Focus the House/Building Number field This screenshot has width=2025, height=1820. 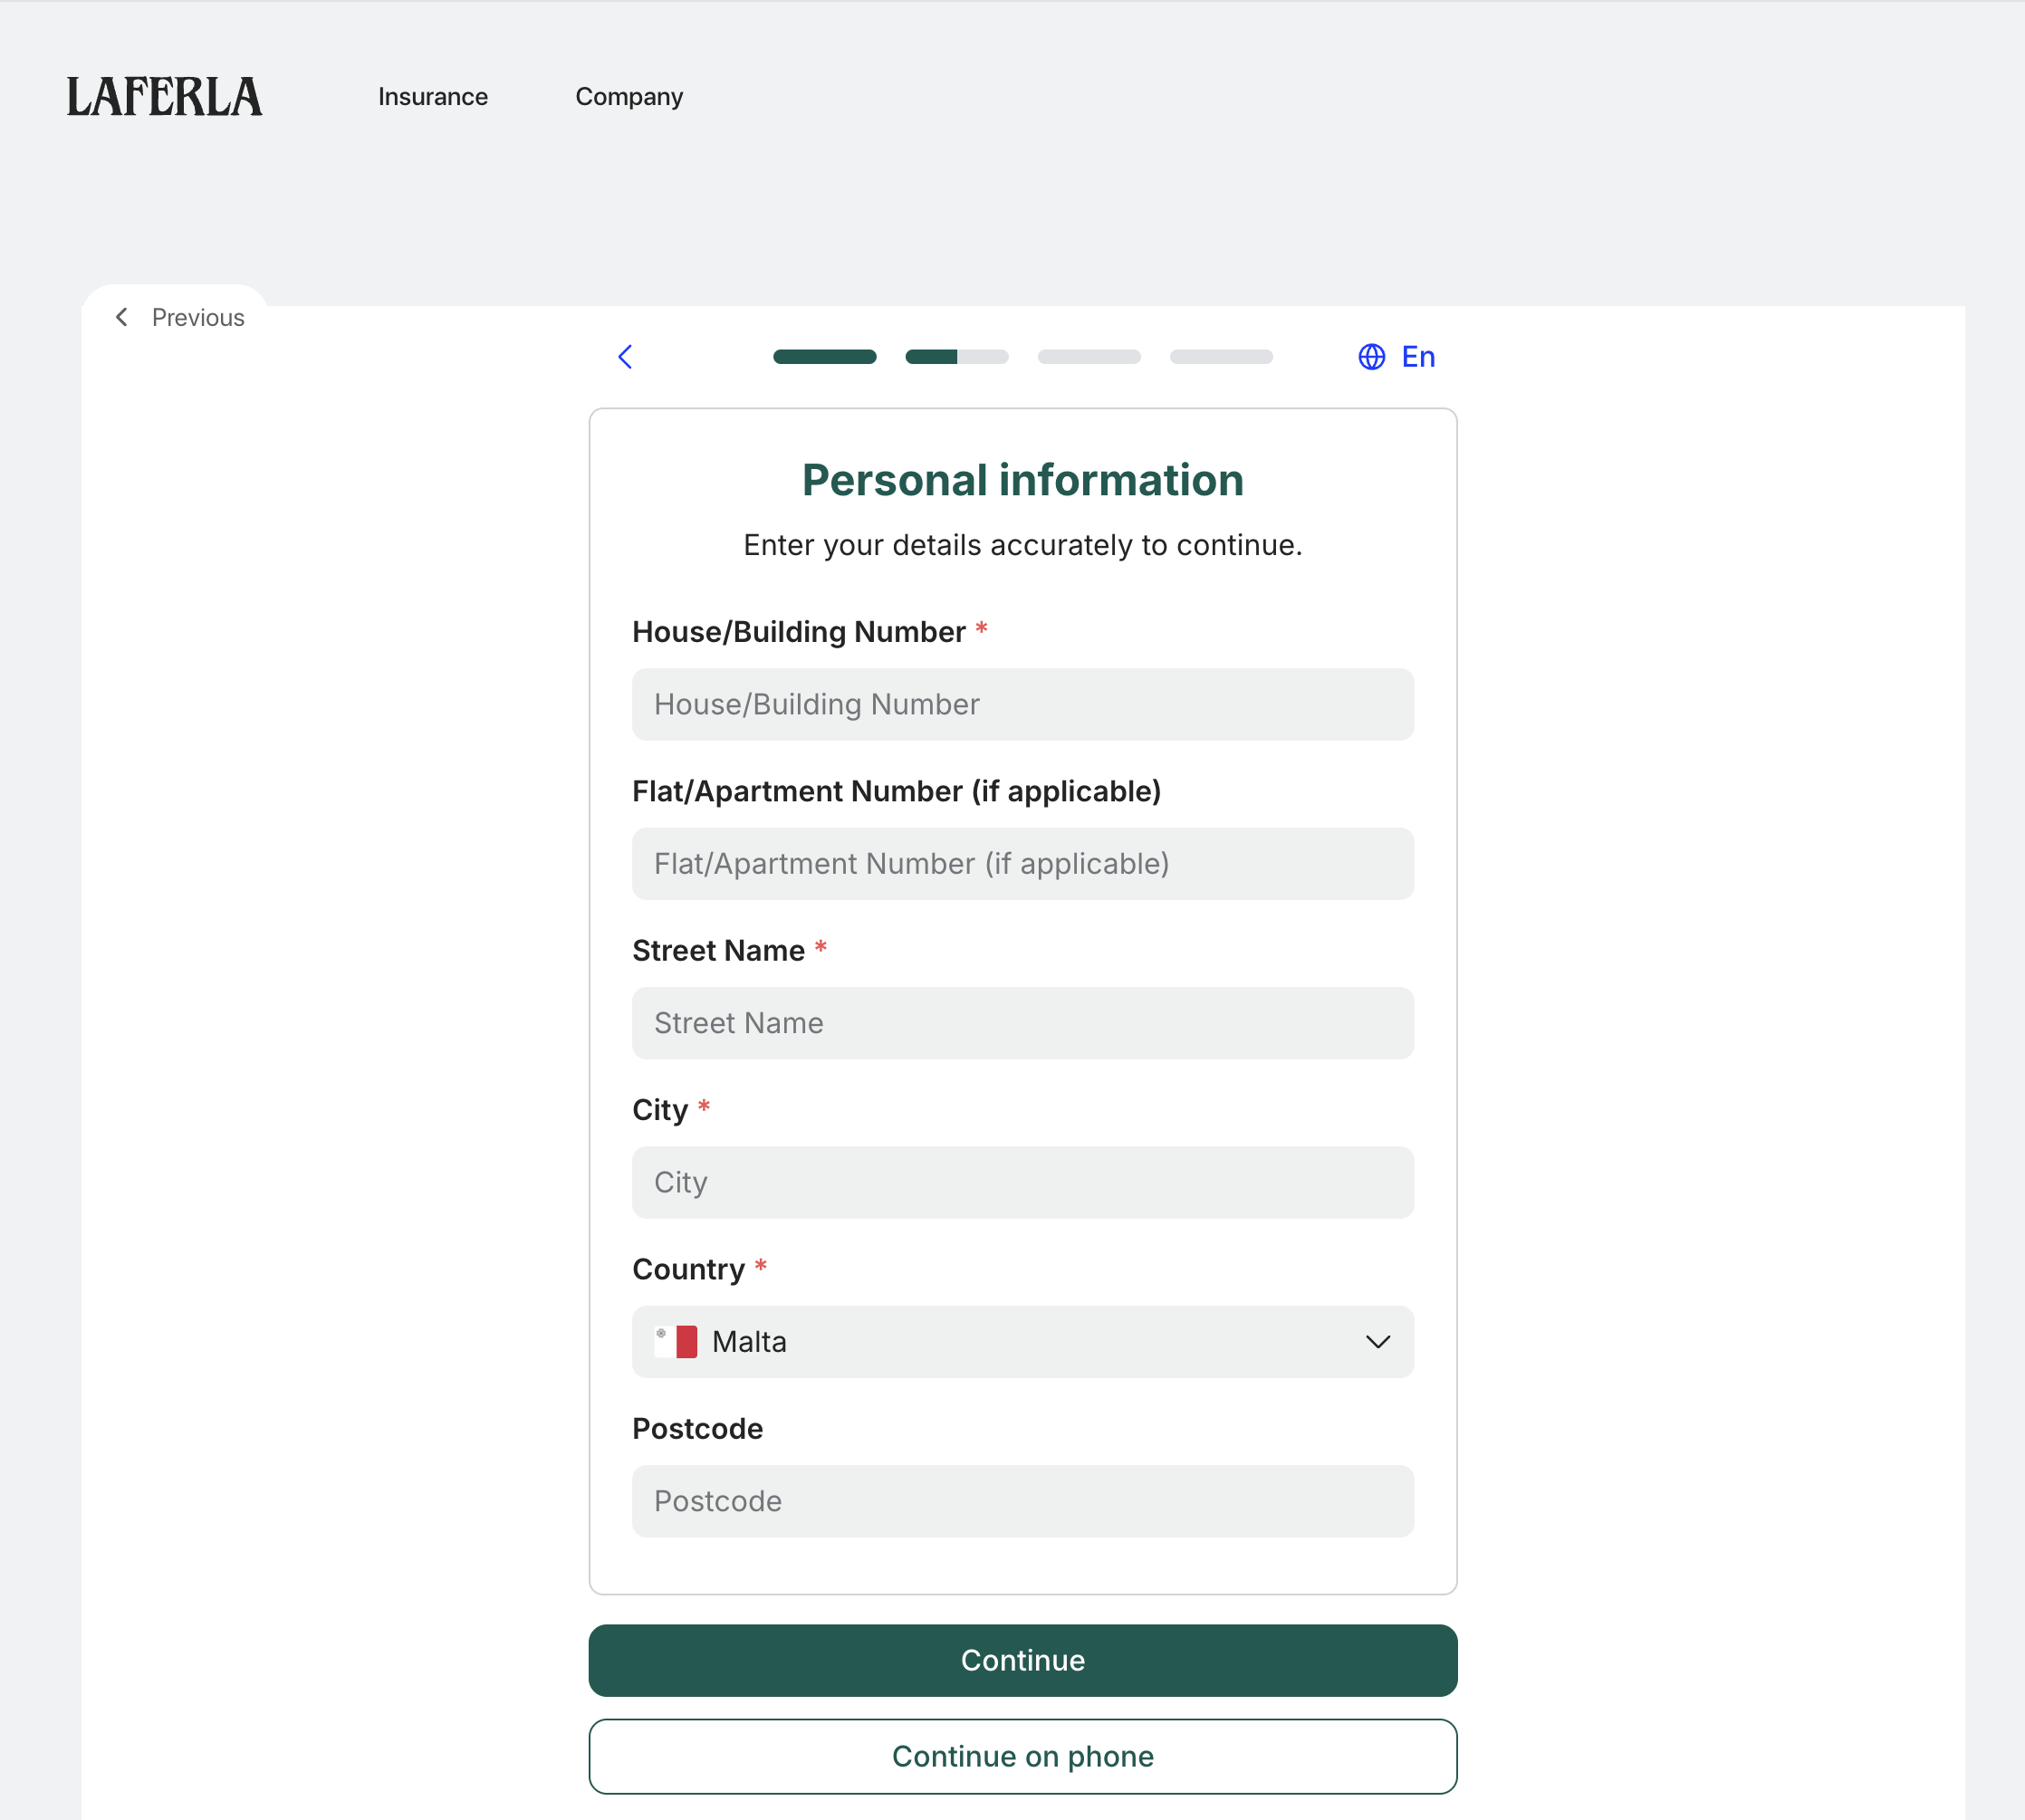point(1022,704)
